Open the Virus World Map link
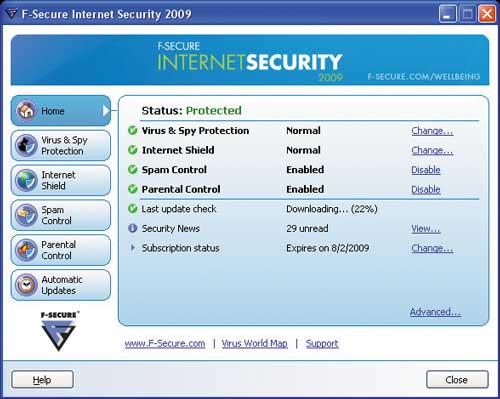Screen dimensions: 500x399 coord(255,344)
